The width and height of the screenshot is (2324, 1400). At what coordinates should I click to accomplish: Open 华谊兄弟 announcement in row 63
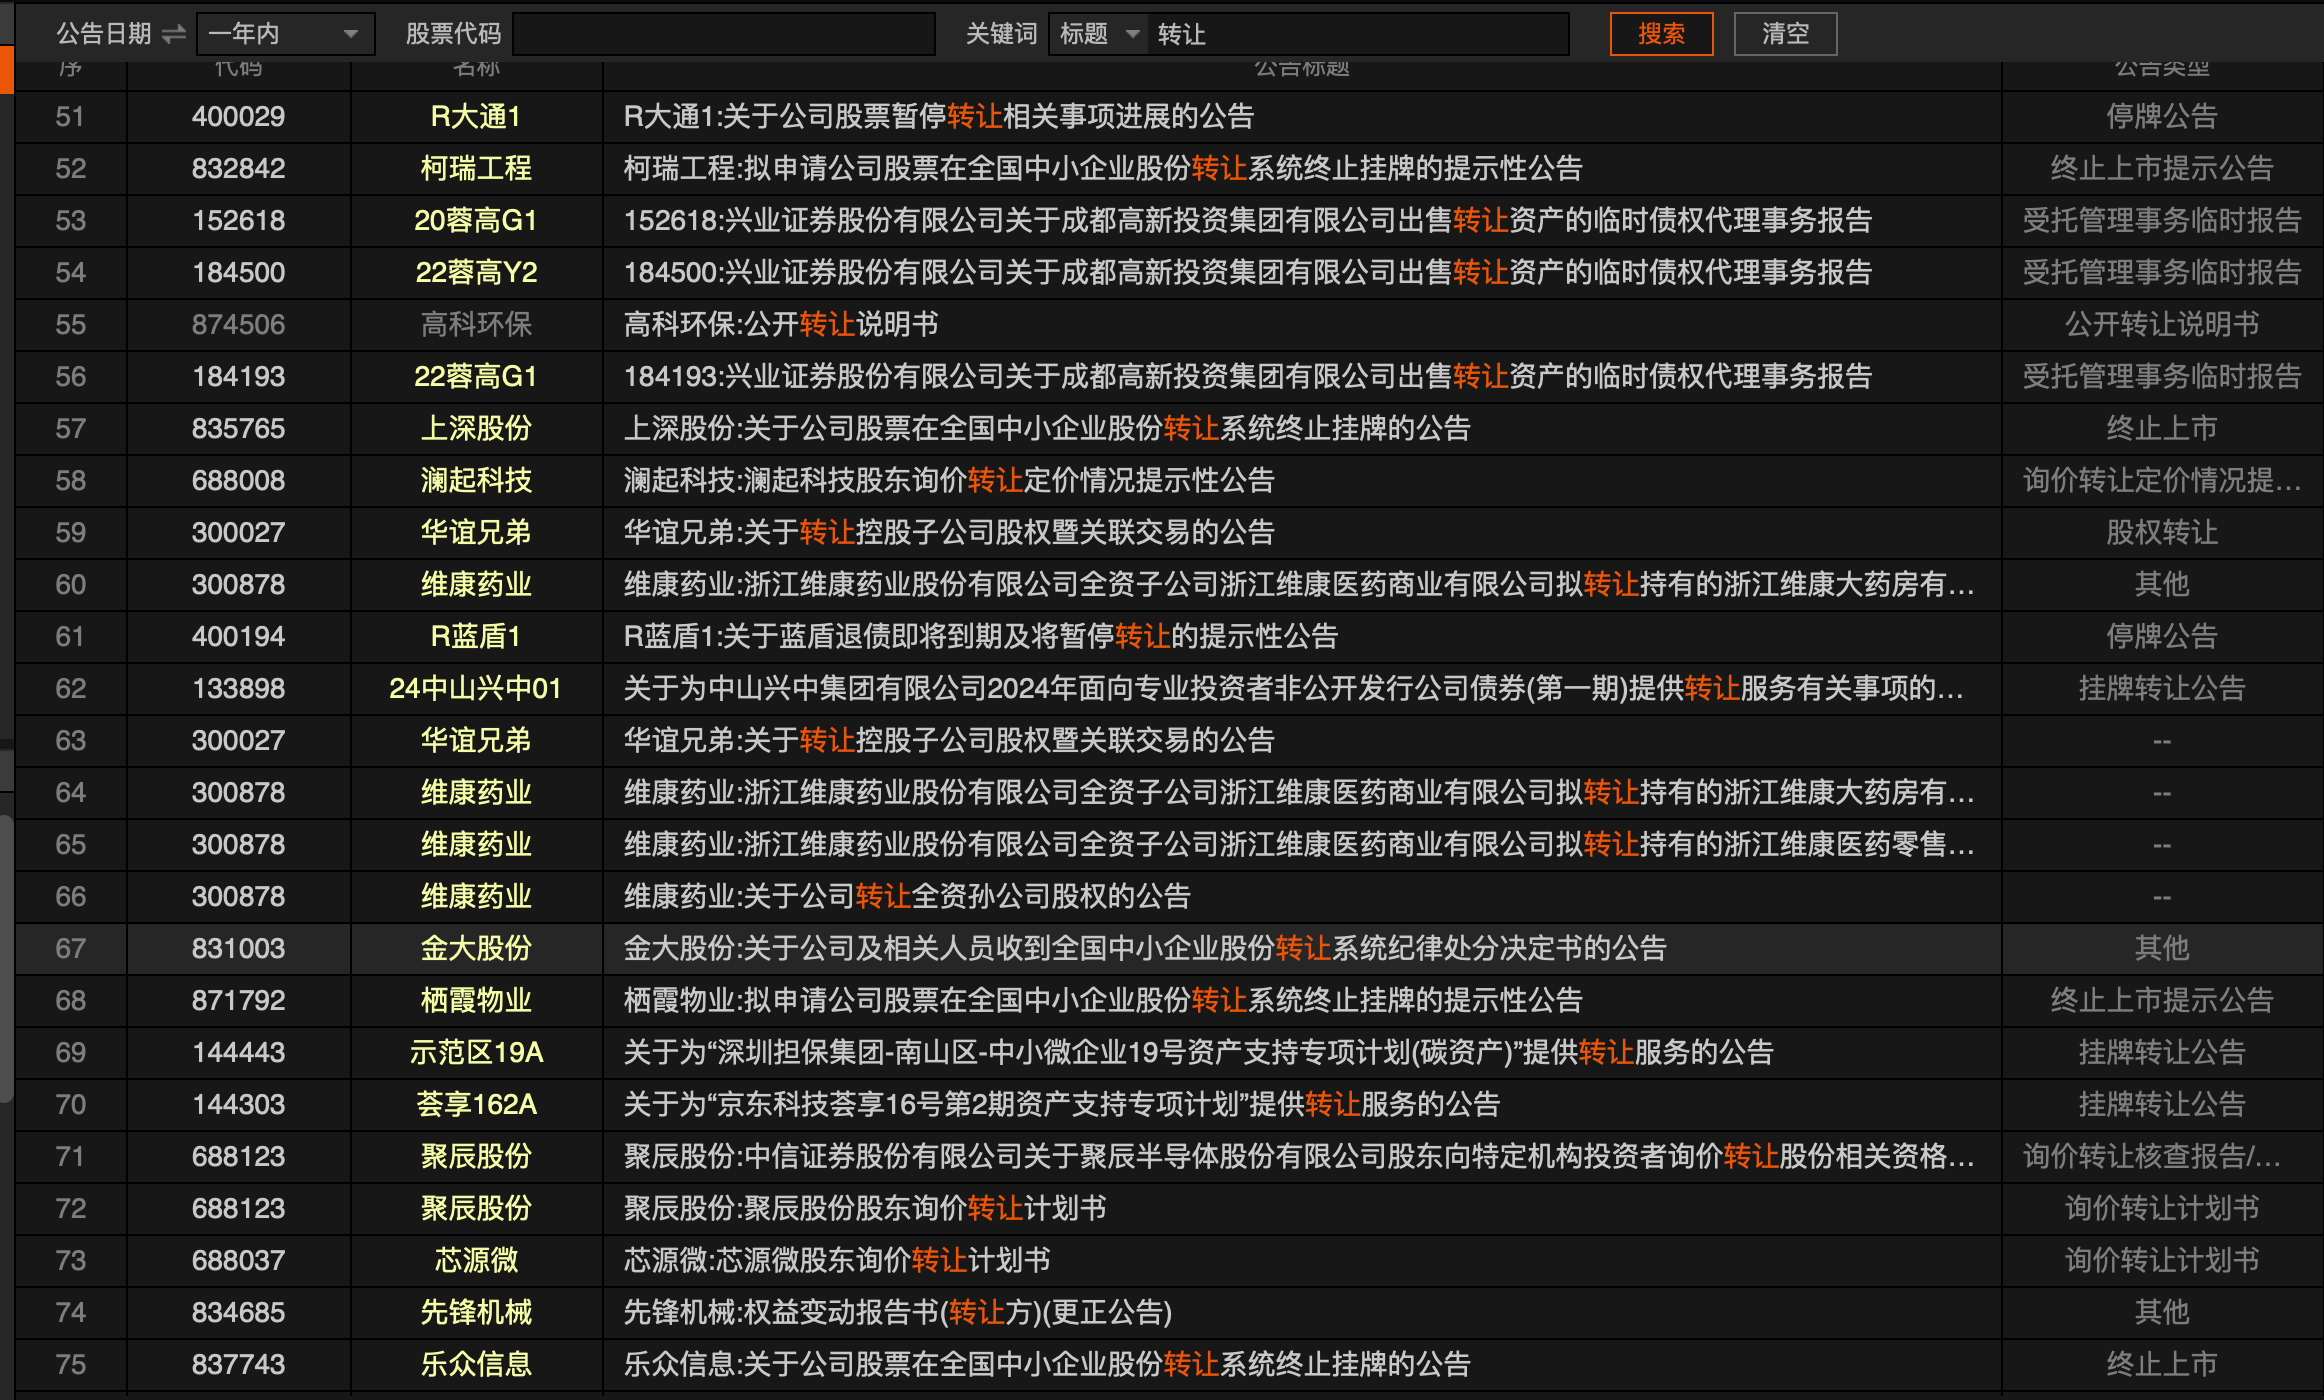click(x=949, y=740)
